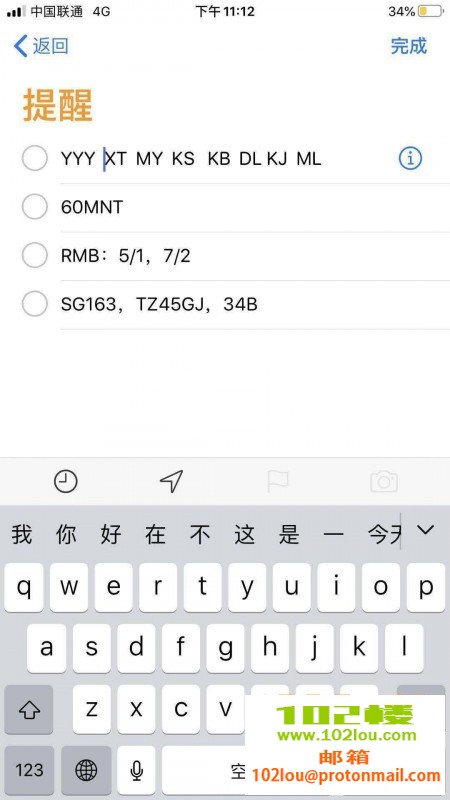
Task: Select the 这 word suggestion
Action: point(244,535)
